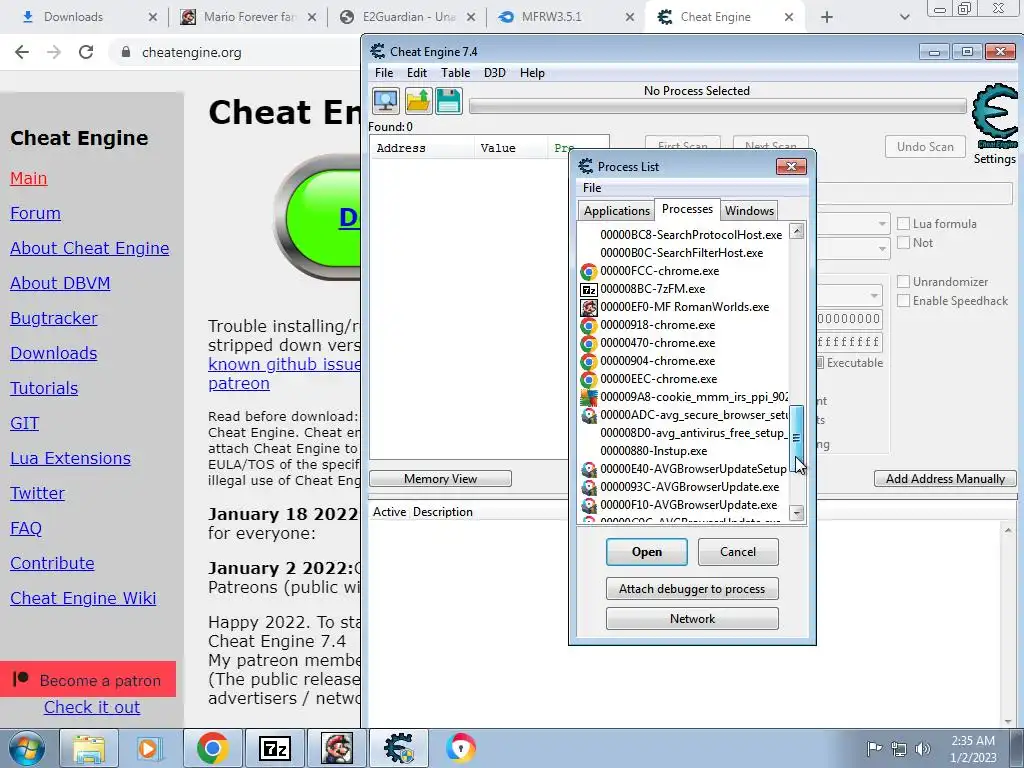Image resolution: width=1024 pixels, height=768 pixels.
Task: Open Cheat Engine Help menu
Action: pyautogui.click(x=532, y=72)
